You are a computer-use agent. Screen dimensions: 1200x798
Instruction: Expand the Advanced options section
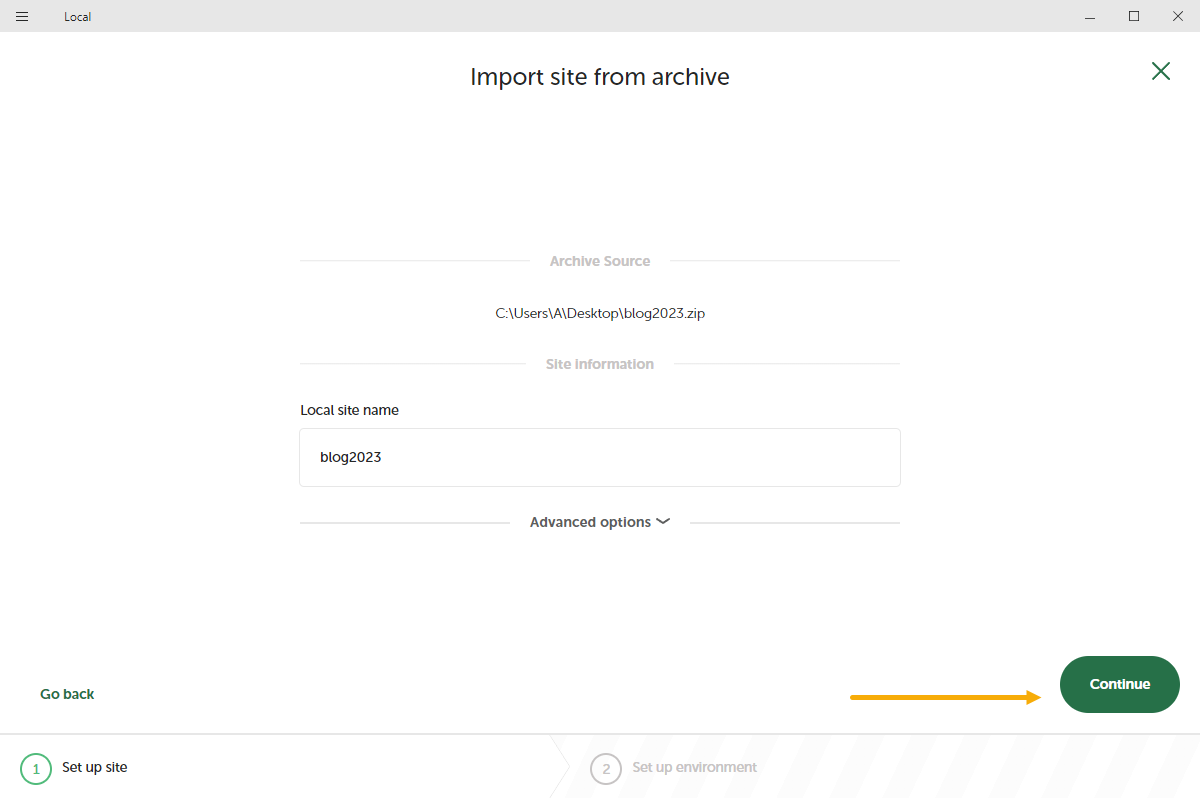point(590,522)
